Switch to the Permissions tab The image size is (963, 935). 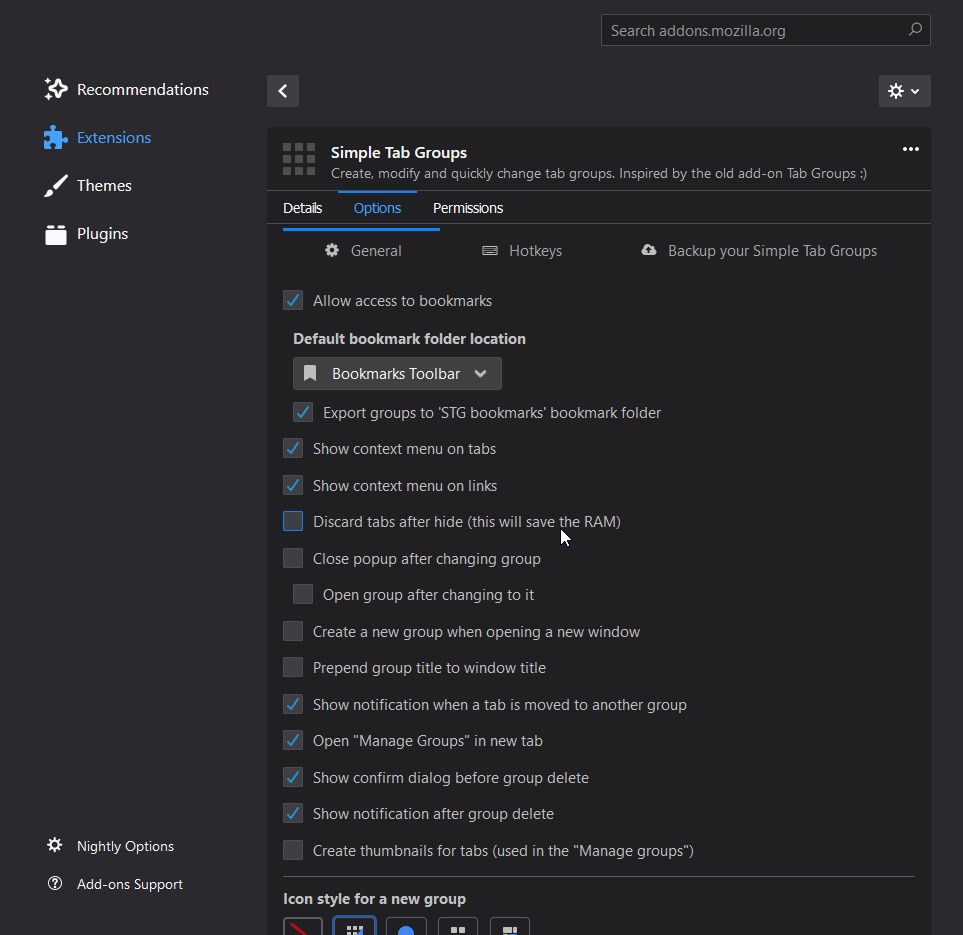[x=467, y=208]
